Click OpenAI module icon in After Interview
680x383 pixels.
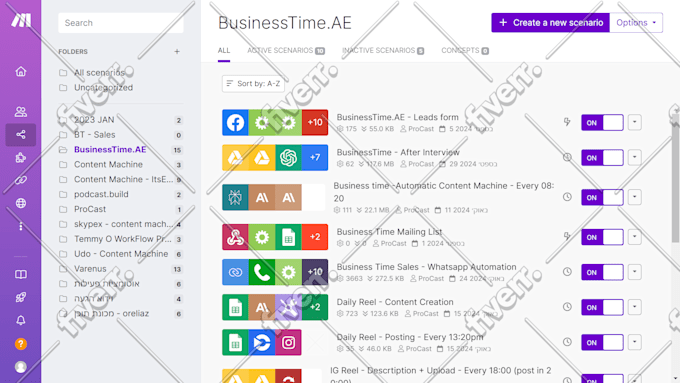pyautogui.click(x=288, y=157)
